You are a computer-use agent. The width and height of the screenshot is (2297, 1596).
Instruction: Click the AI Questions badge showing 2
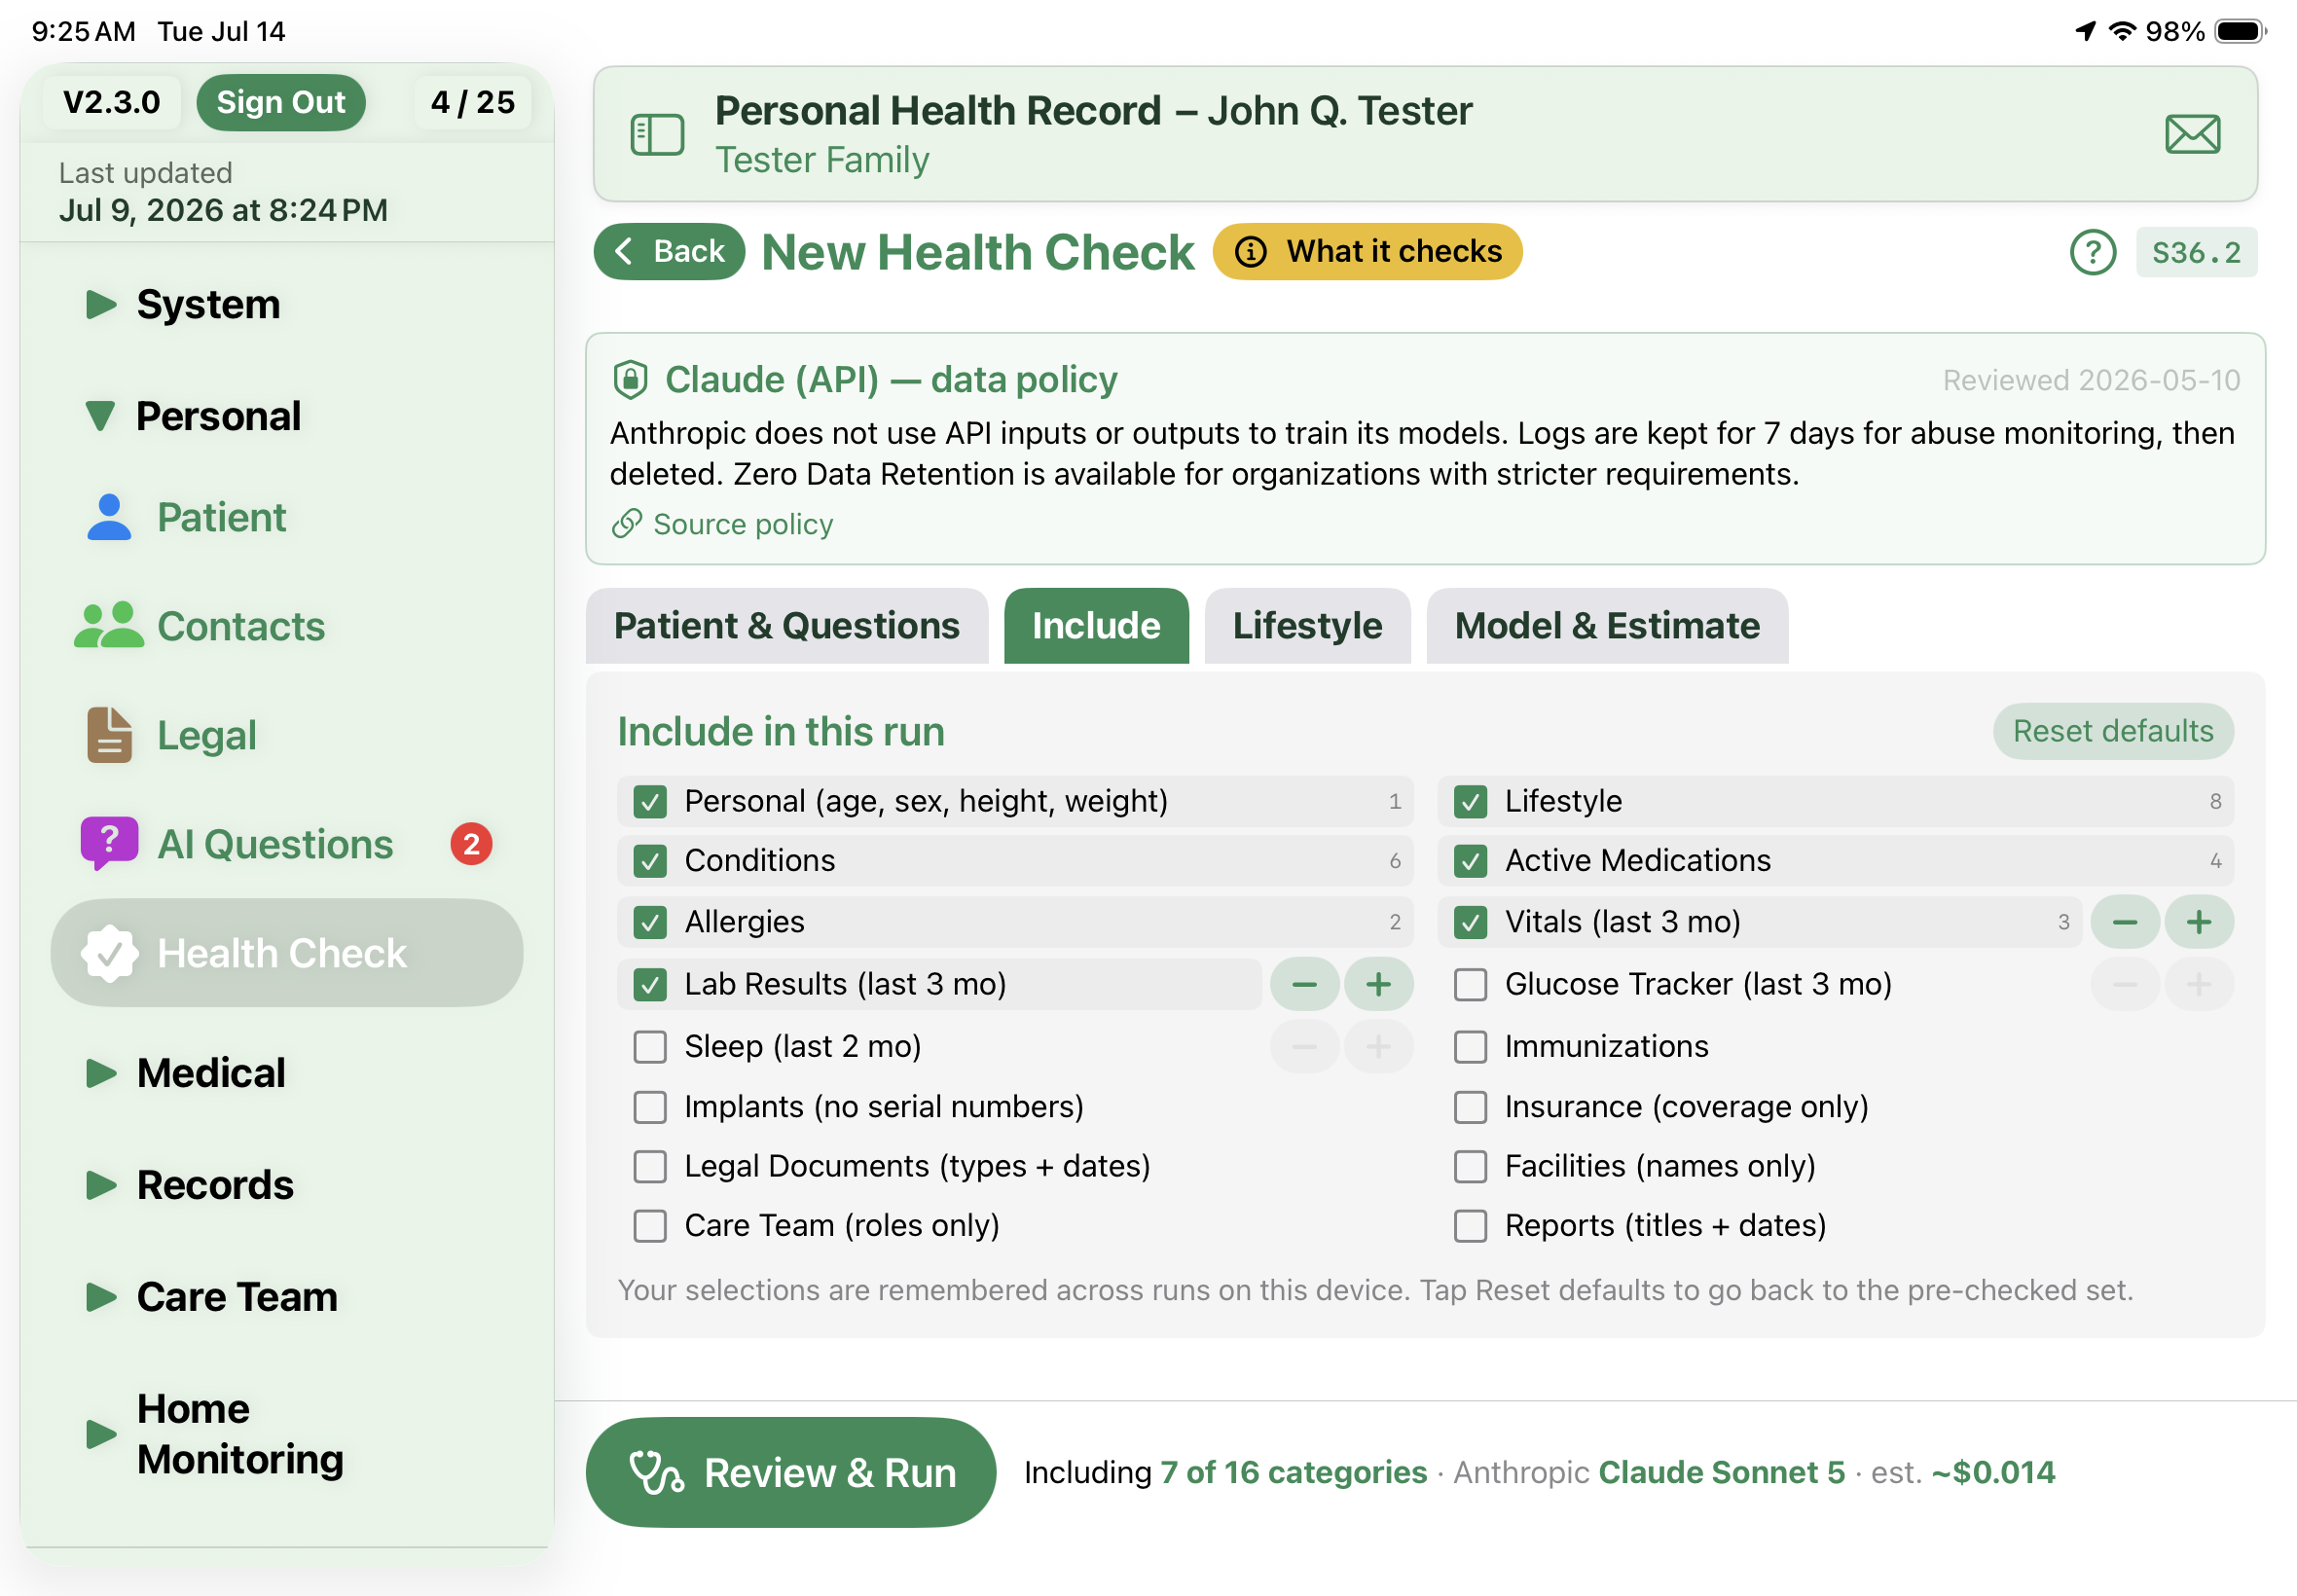pos(471,844)
